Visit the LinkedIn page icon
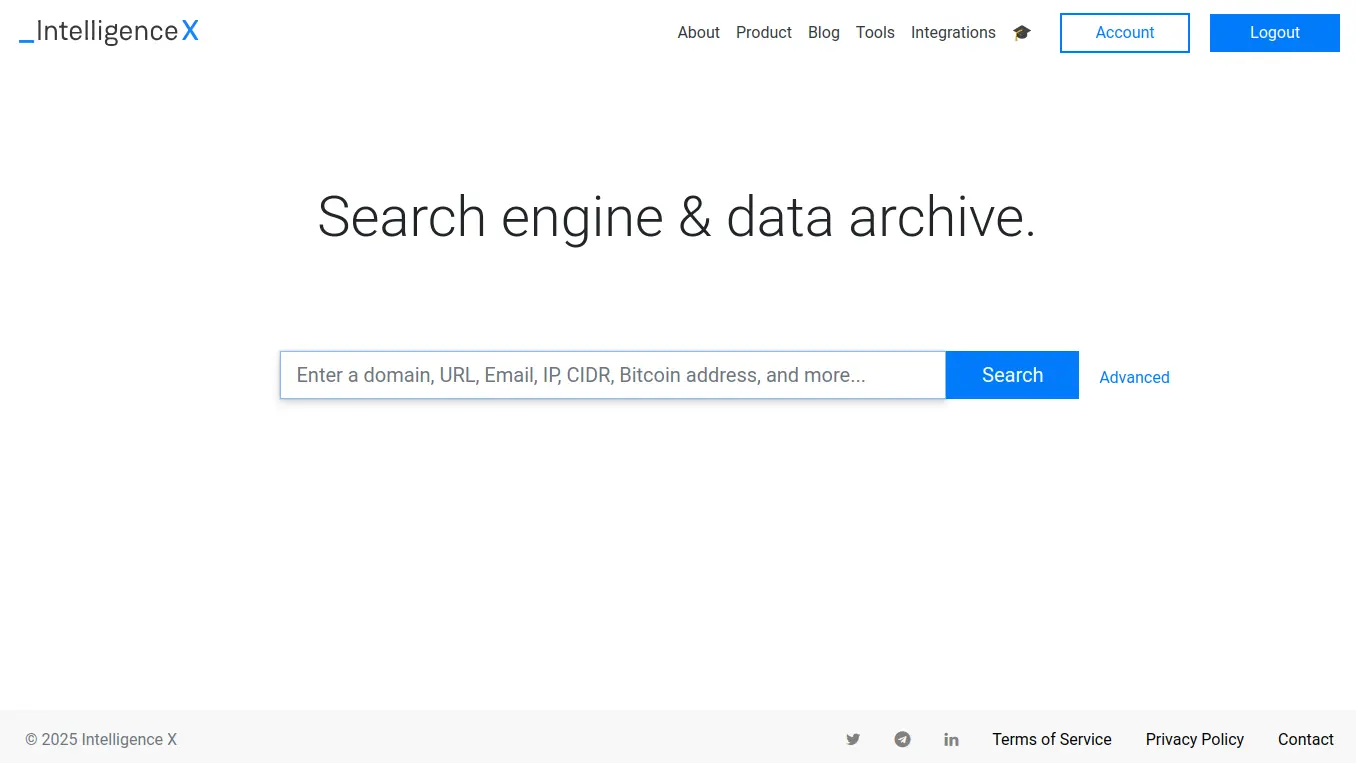Screen dimensions: 1356x763 pos(951,739)
